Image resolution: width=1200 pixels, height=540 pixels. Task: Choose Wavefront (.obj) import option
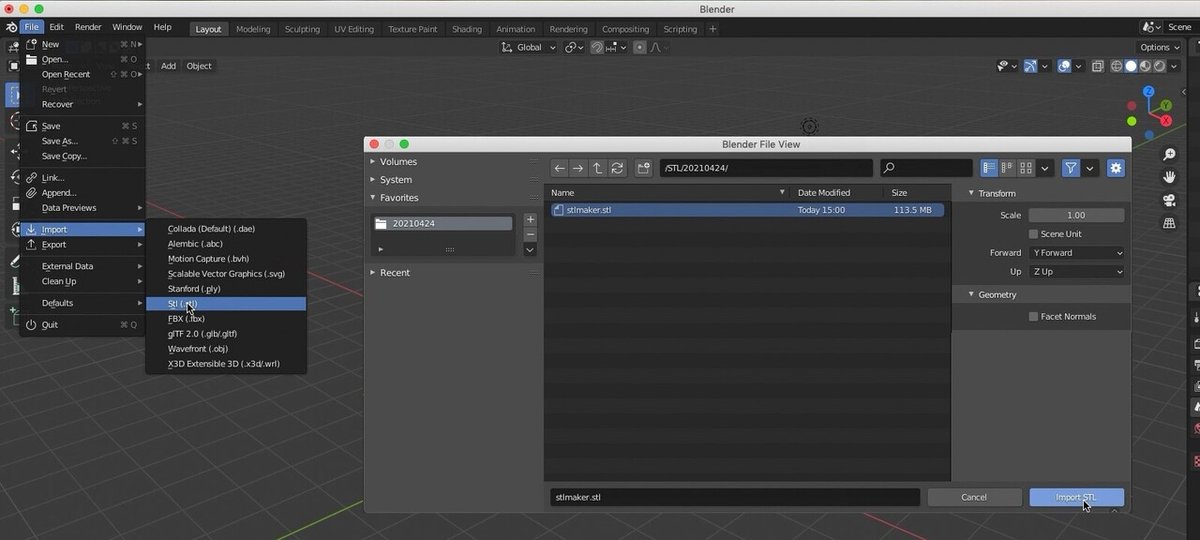(x=226, y=349)
